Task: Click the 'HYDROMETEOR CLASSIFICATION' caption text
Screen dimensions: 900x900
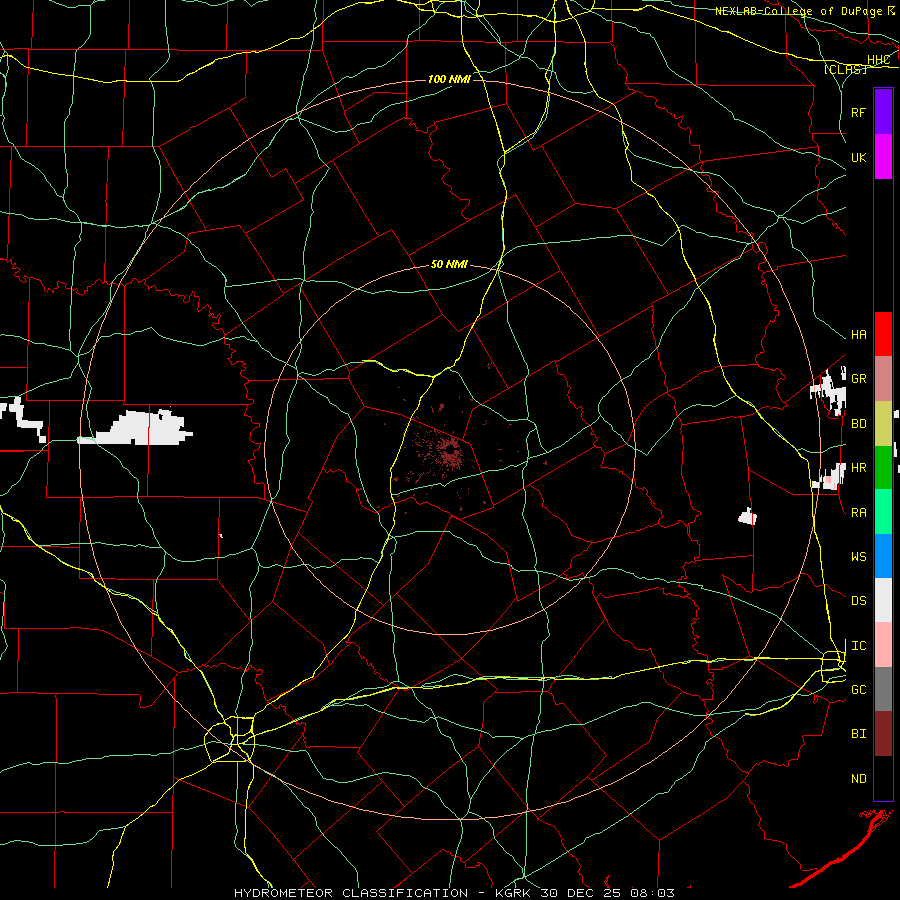Action: pos(351,893)
